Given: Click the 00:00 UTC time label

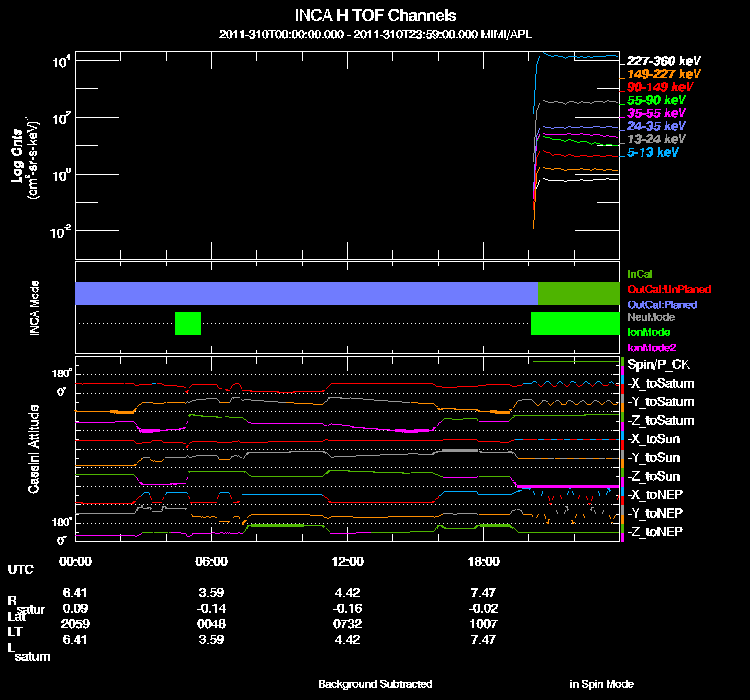Looking at the screenshot, I should pyautogui.click(x=75, y=561).
